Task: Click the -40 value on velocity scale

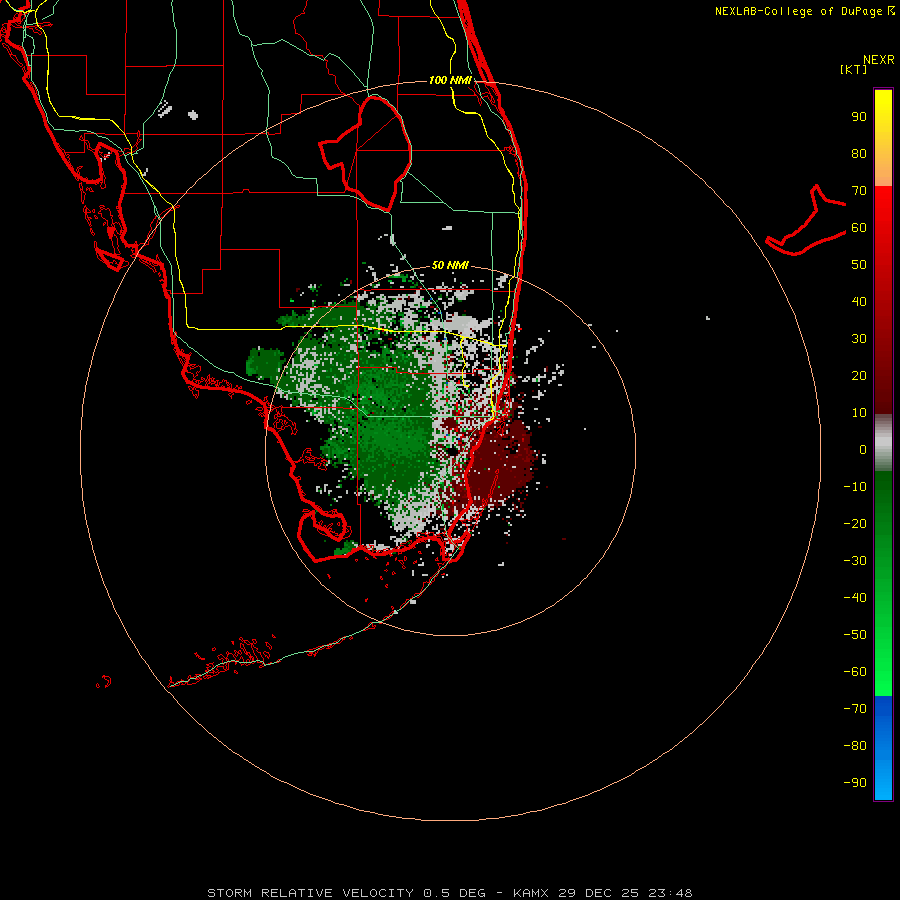Action: [855, 598]
